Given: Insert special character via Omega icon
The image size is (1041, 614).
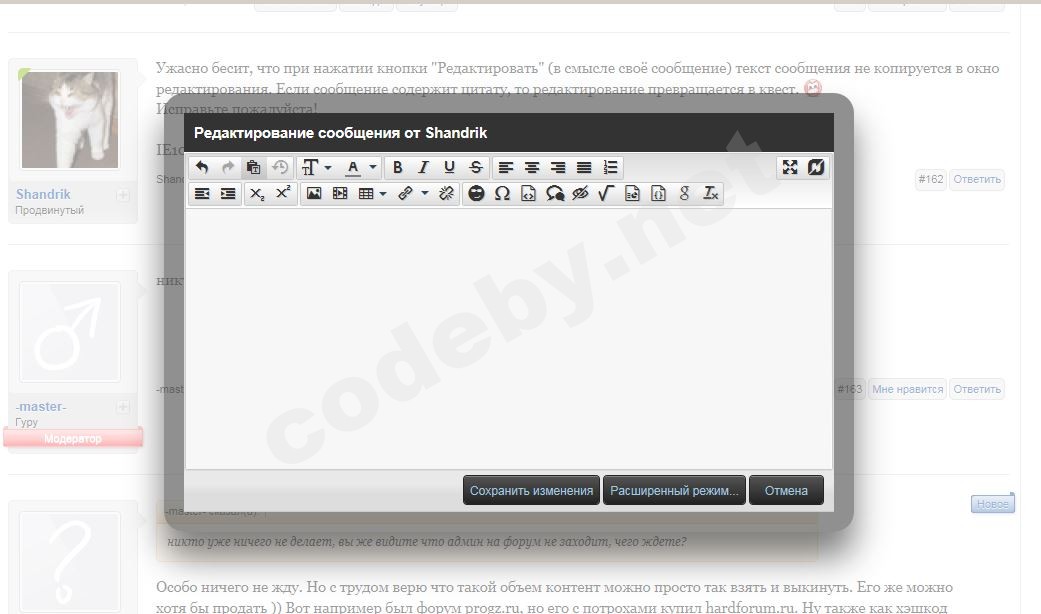Looking at the screenshot, I should click(x=503, y=193).
